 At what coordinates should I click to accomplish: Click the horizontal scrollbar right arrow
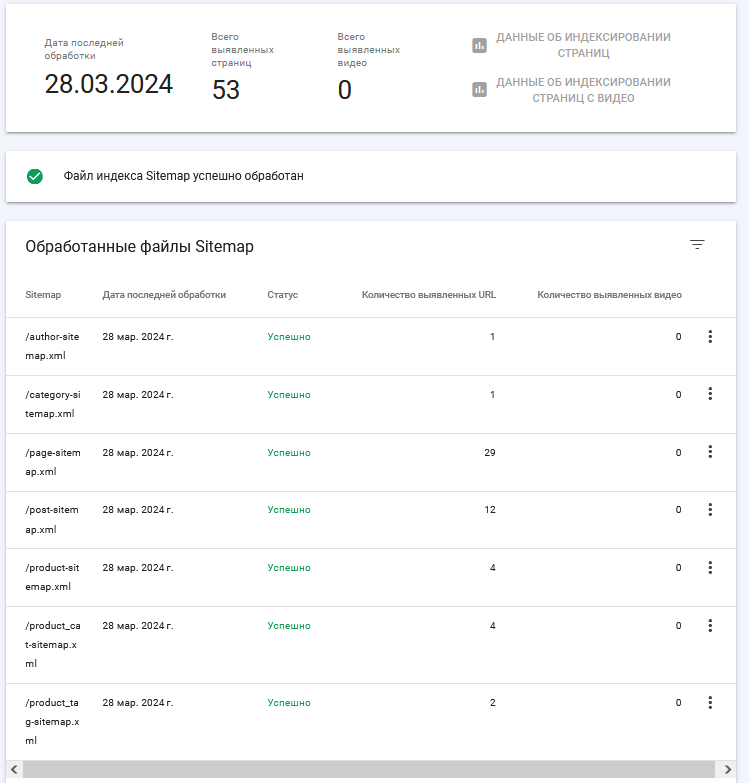point(728,769)
